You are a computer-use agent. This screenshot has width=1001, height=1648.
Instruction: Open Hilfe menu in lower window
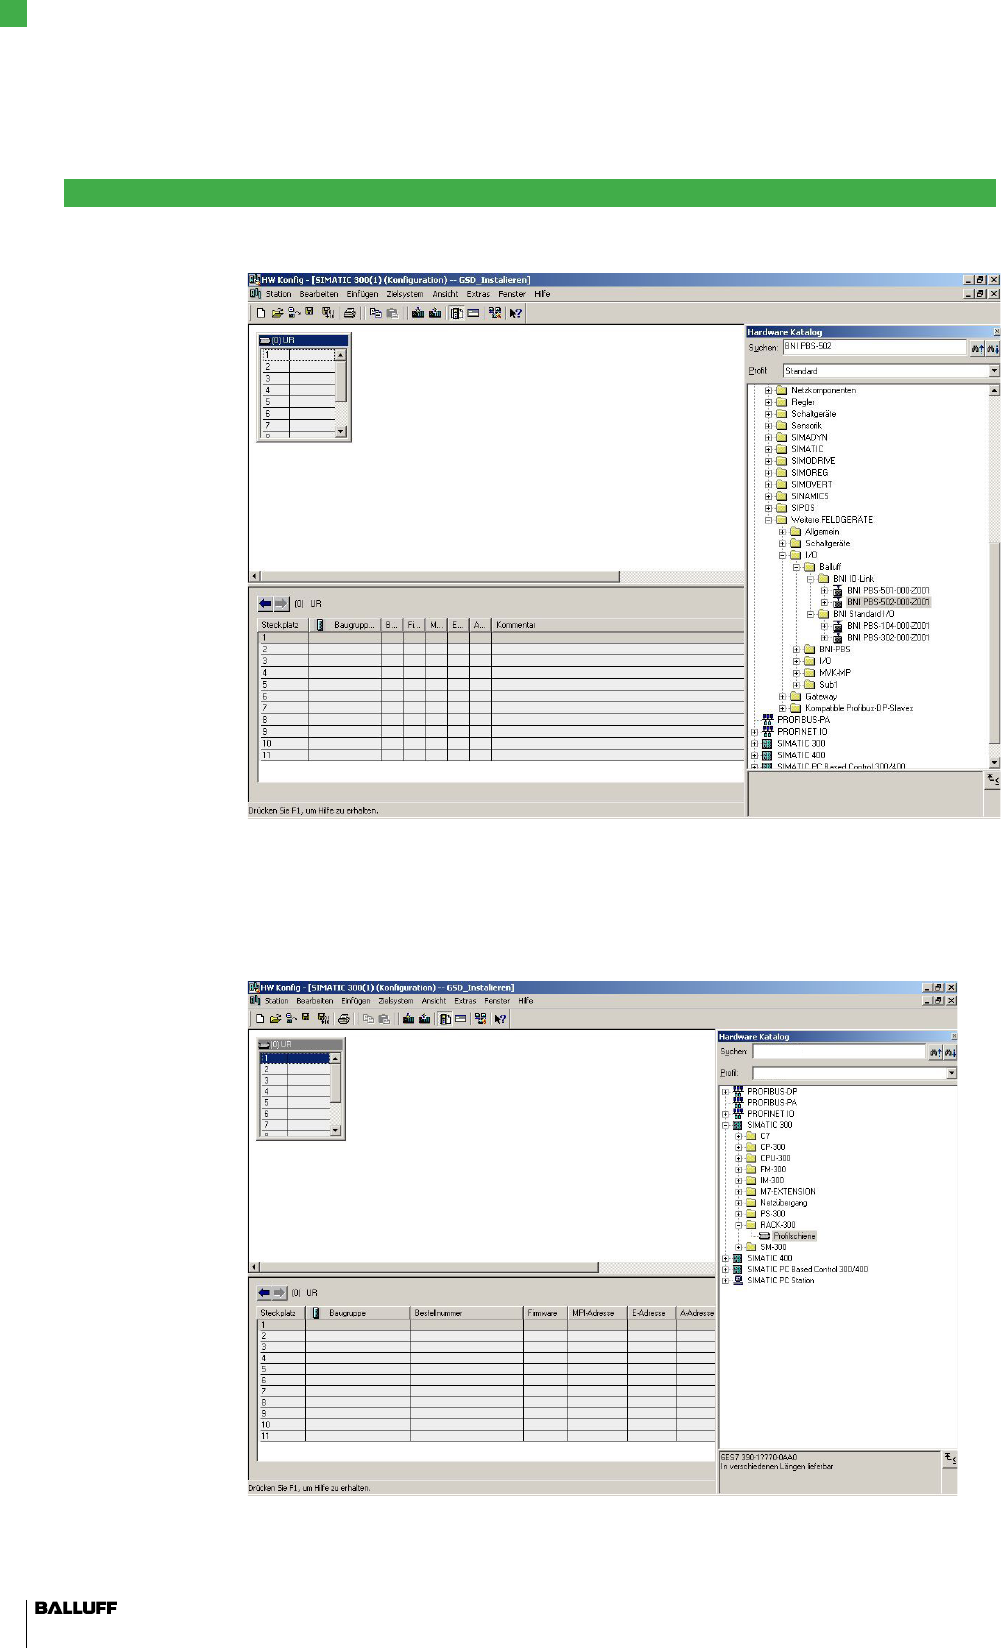click(x=526, y=1001)
